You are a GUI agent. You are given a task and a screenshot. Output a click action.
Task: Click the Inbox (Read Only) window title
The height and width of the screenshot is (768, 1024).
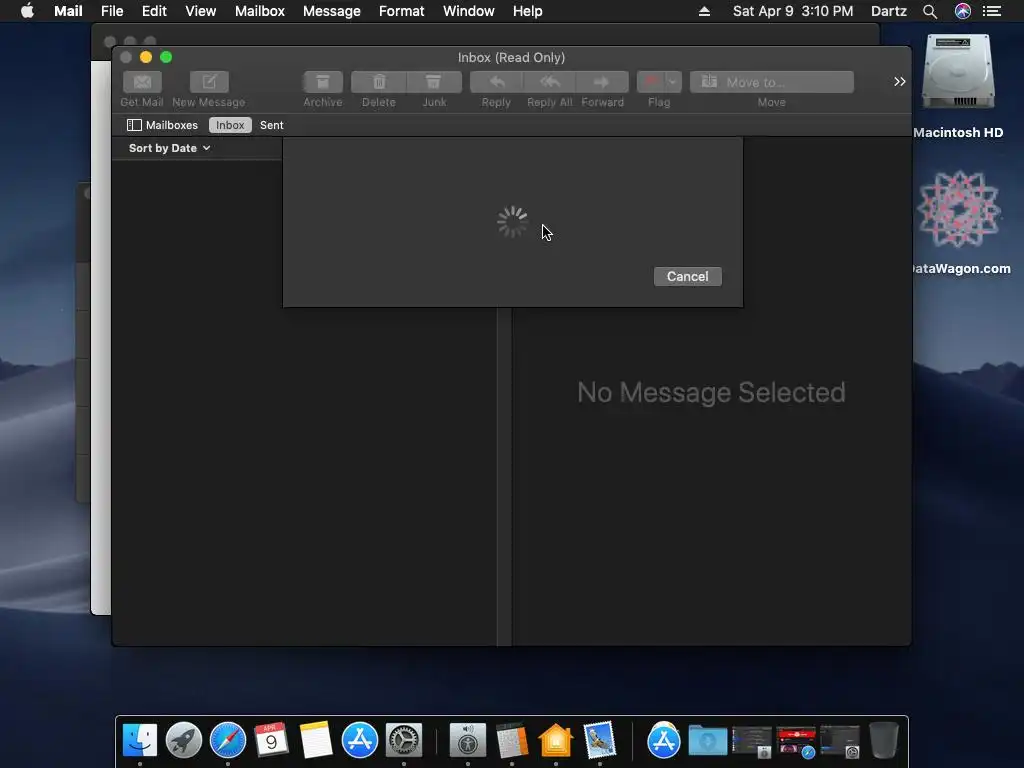click(x=511, y=57)
